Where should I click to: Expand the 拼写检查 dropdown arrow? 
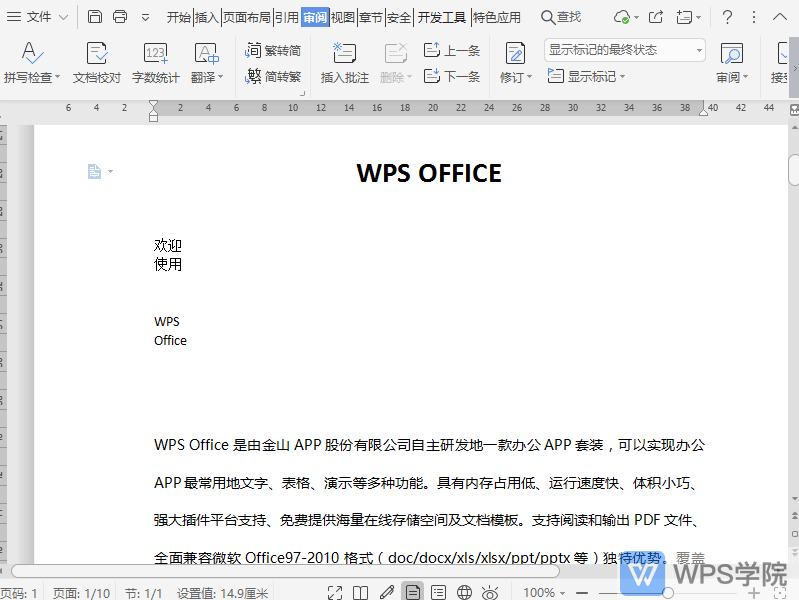(x=58, y=77)
